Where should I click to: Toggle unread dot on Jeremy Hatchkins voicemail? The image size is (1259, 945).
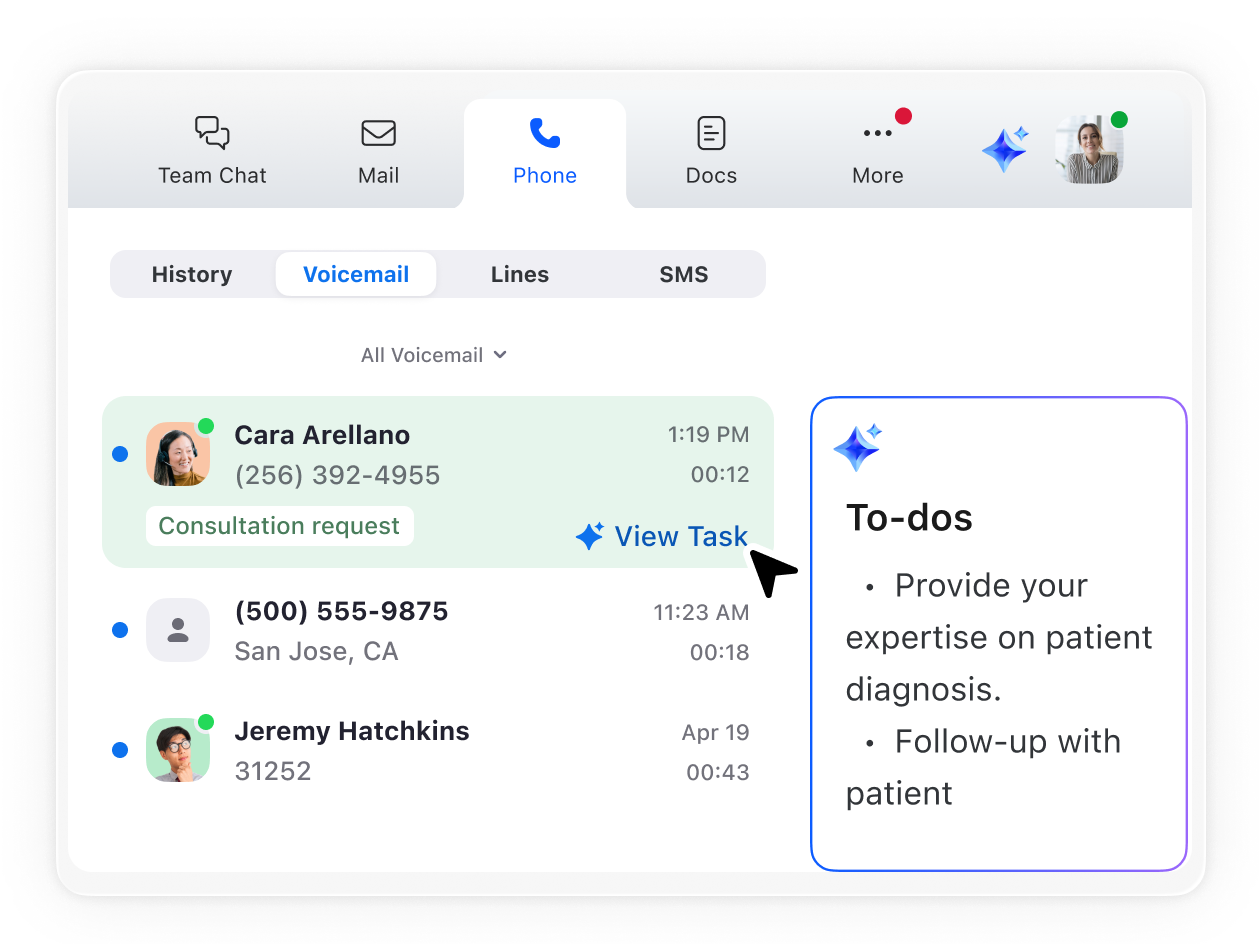tap(120, 750)
